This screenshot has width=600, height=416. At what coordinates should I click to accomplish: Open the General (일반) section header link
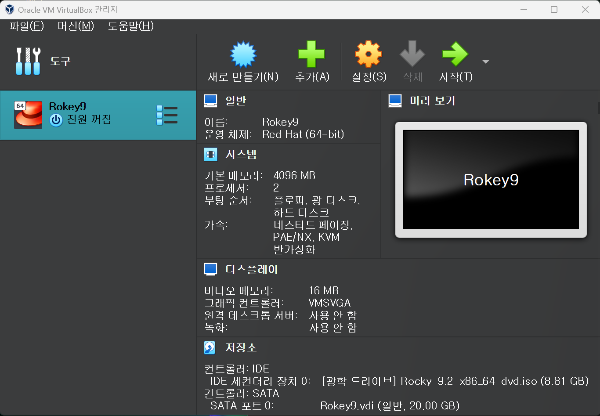click(x=236, y=101)
